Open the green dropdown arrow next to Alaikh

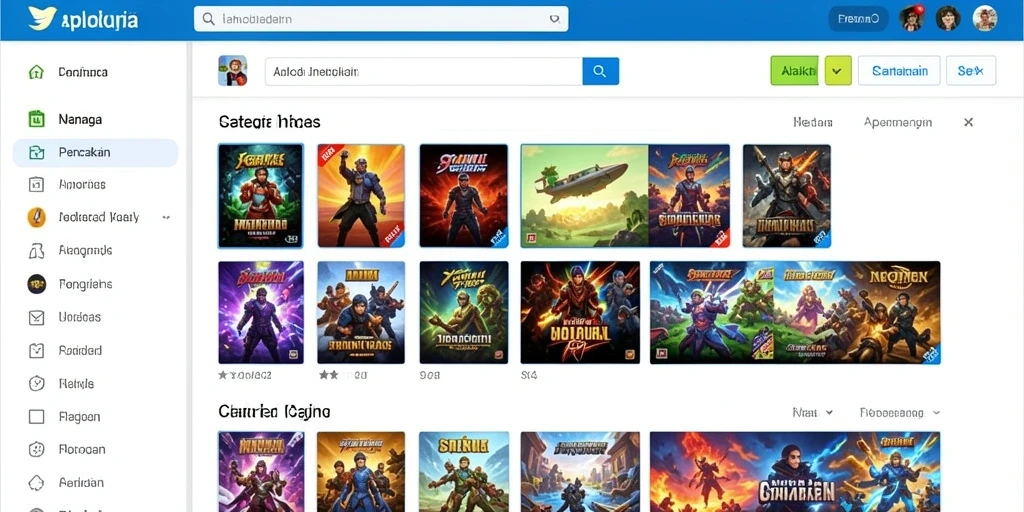pyautogui.click(x=839, y=71)
